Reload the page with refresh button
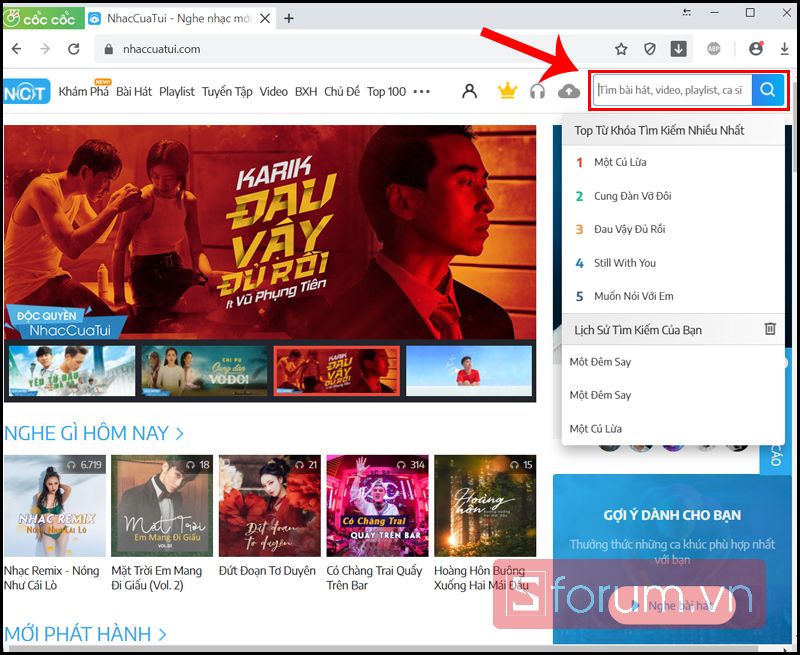 (74, 49)
